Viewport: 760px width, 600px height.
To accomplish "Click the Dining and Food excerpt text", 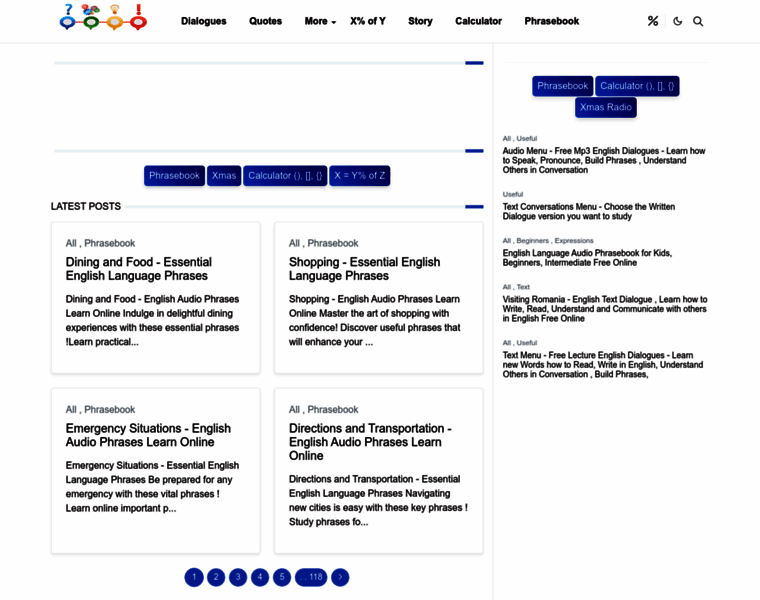I will coord(152,320).
